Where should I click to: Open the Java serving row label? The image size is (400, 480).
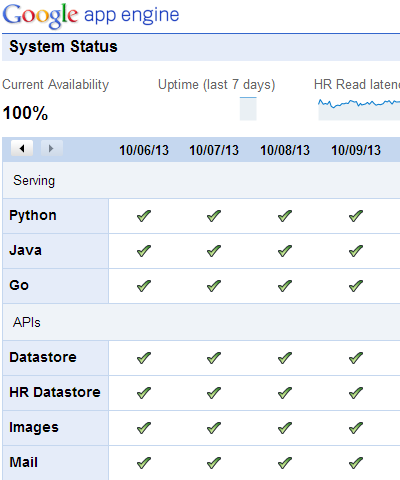coord(25,250)
